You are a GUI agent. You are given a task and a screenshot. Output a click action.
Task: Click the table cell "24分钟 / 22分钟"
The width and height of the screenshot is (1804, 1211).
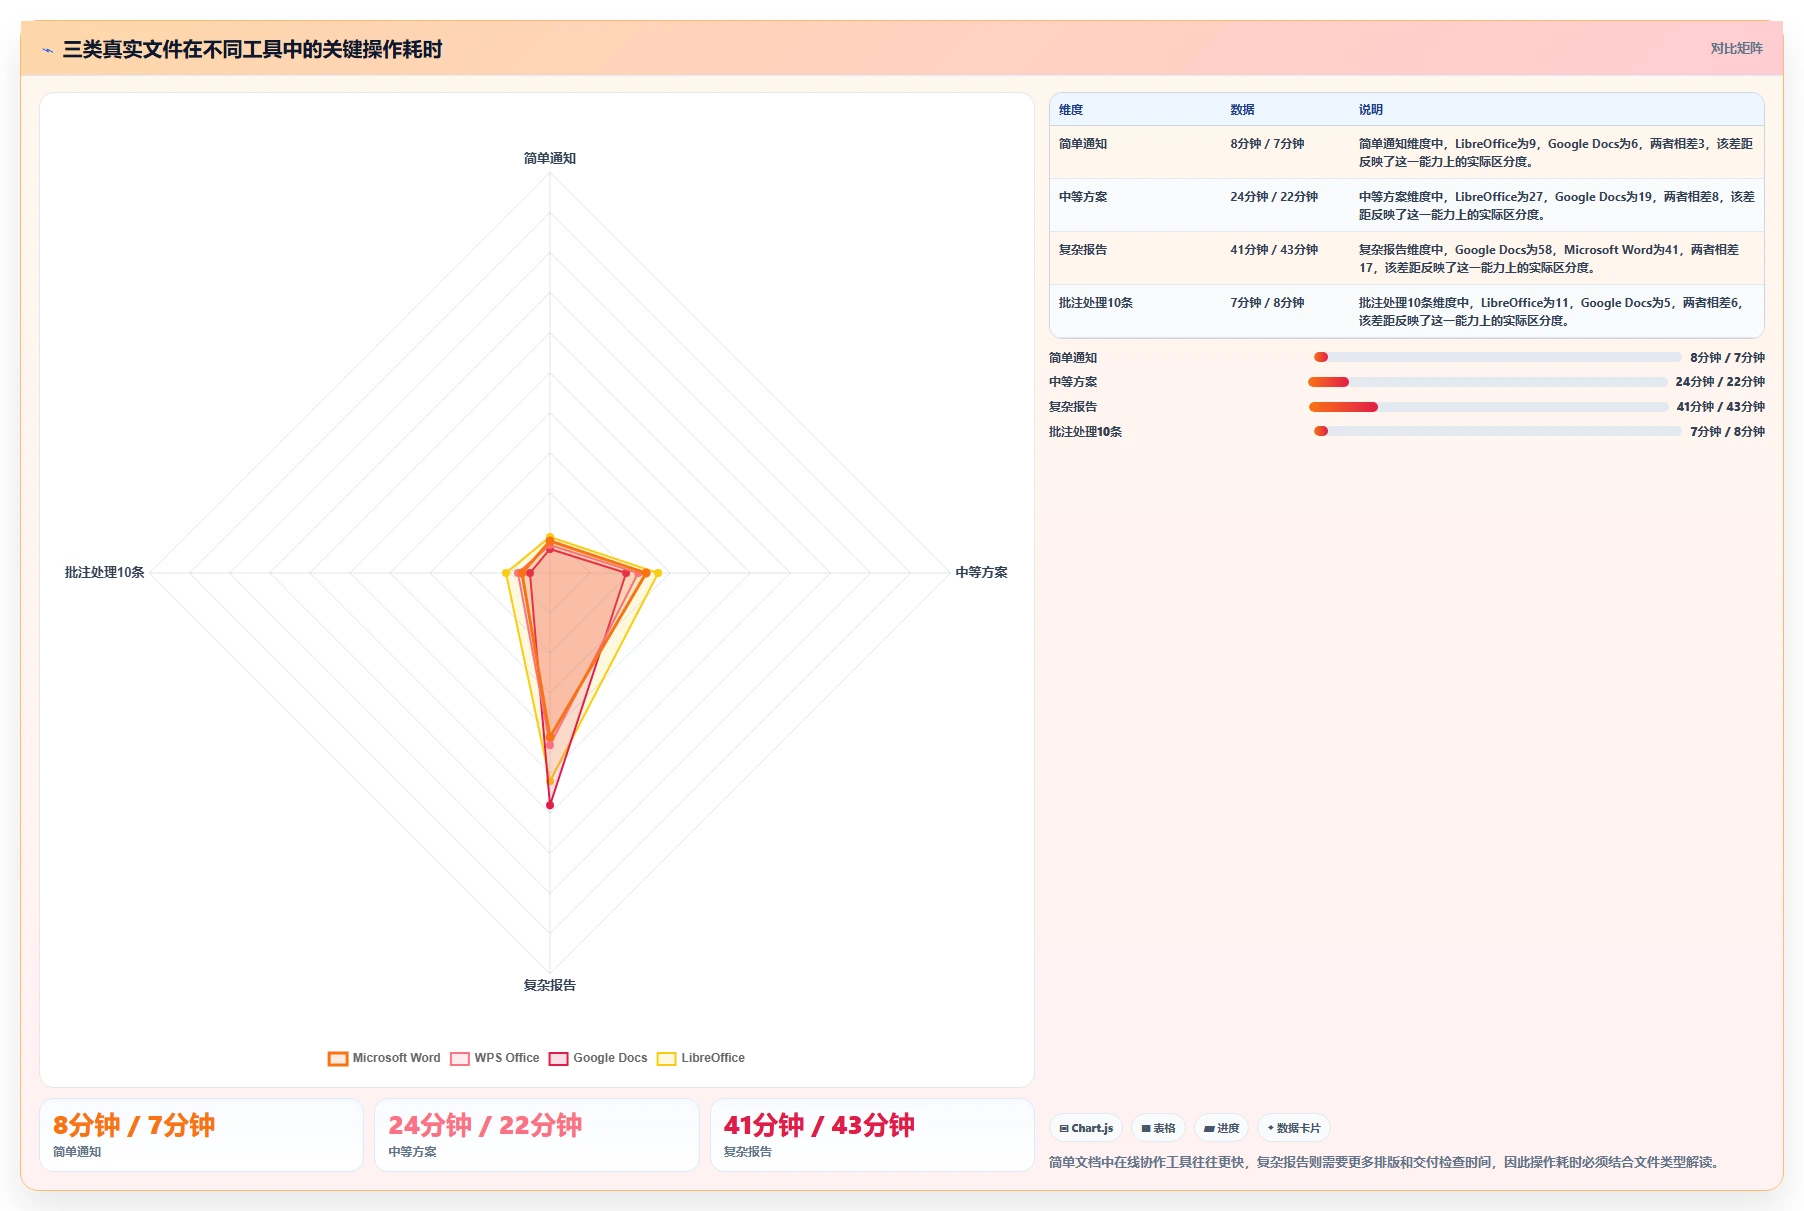point(1285,205)
